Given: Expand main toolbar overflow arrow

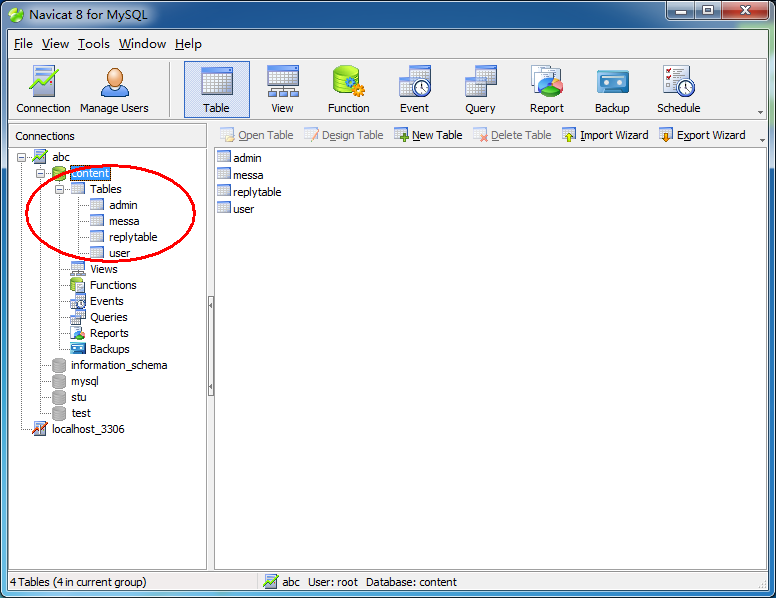Looking at the screenshot, I should (761, 112).
